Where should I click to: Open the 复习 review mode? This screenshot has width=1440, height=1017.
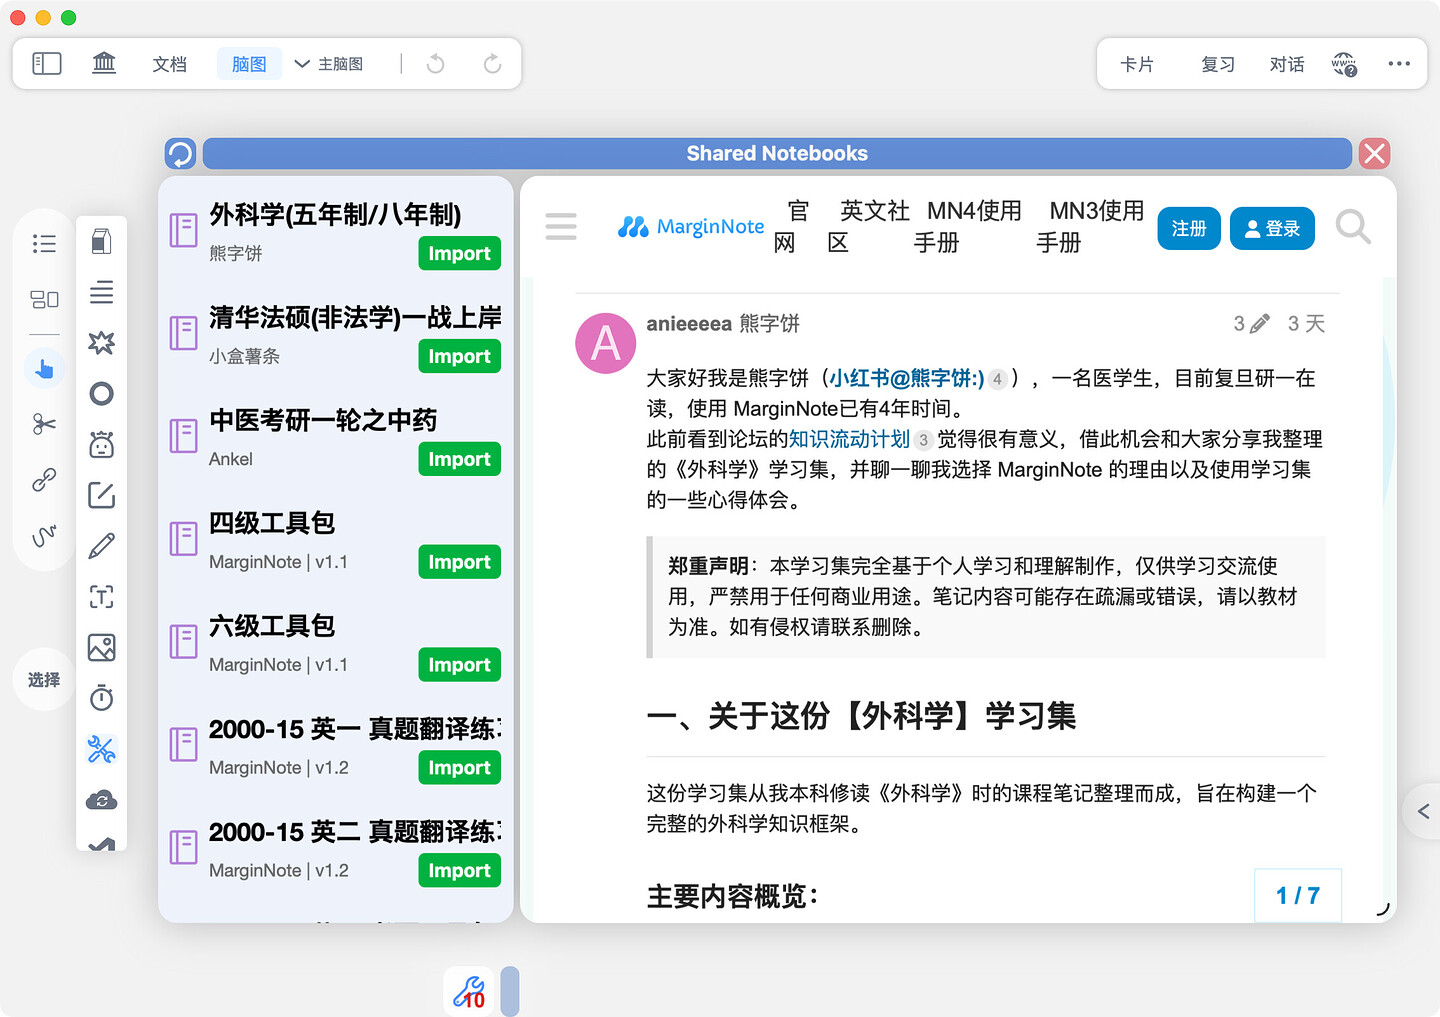click(x=1218, y=64)
